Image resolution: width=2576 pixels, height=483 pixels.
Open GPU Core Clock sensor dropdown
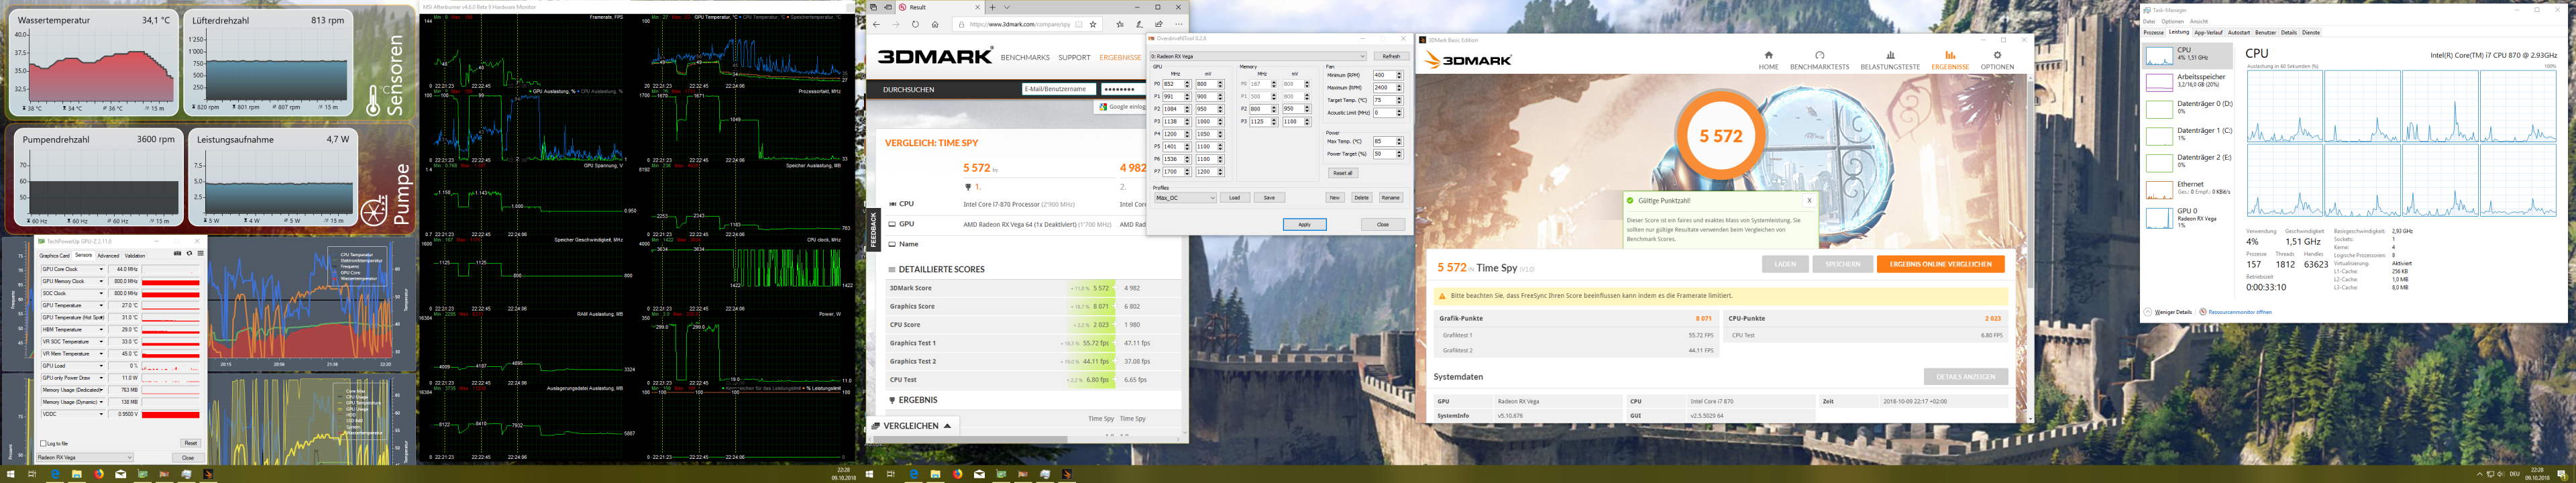tap(101, 269)
